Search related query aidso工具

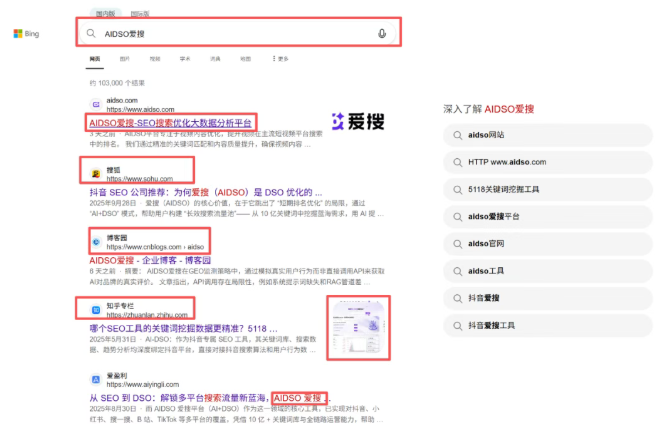pos(547,271)
